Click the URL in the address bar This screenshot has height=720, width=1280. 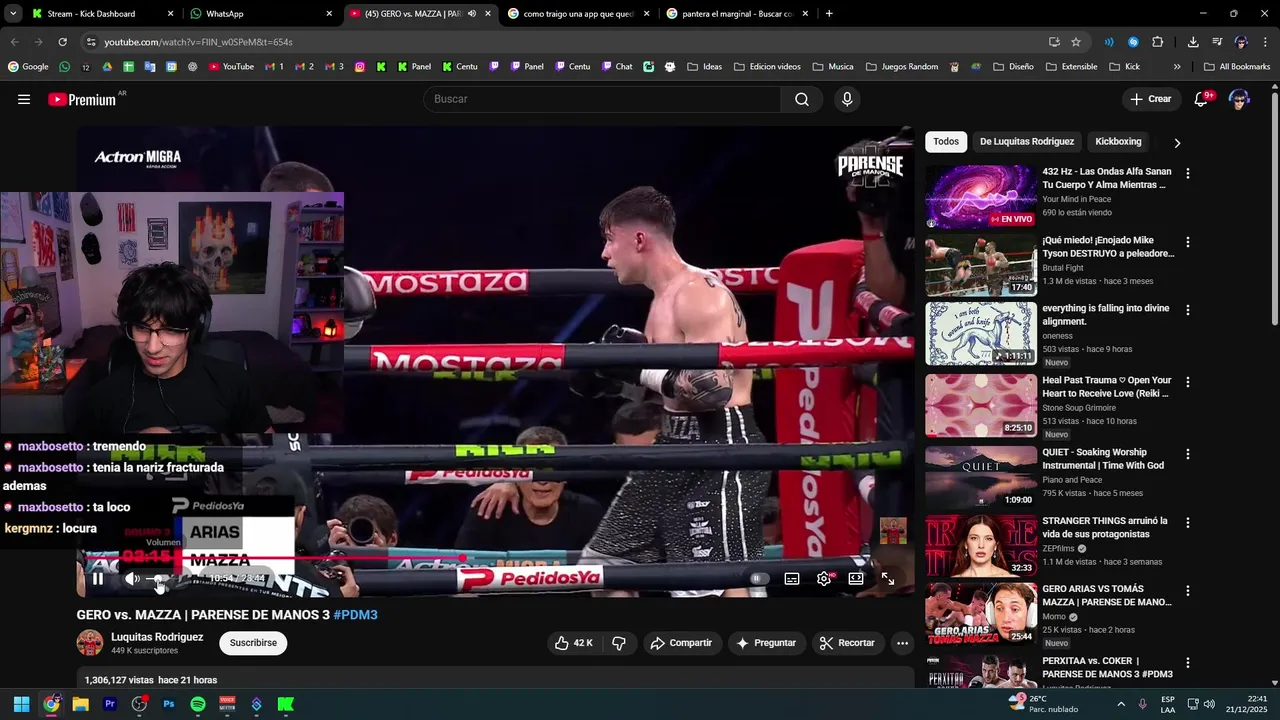[x=198, y=42]
